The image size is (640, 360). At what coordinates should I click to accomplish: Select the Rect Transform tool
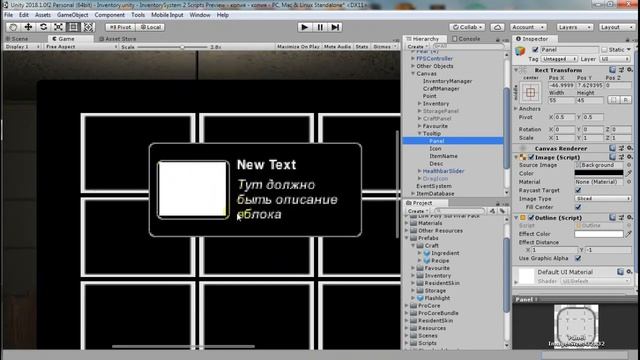point(73,27)
